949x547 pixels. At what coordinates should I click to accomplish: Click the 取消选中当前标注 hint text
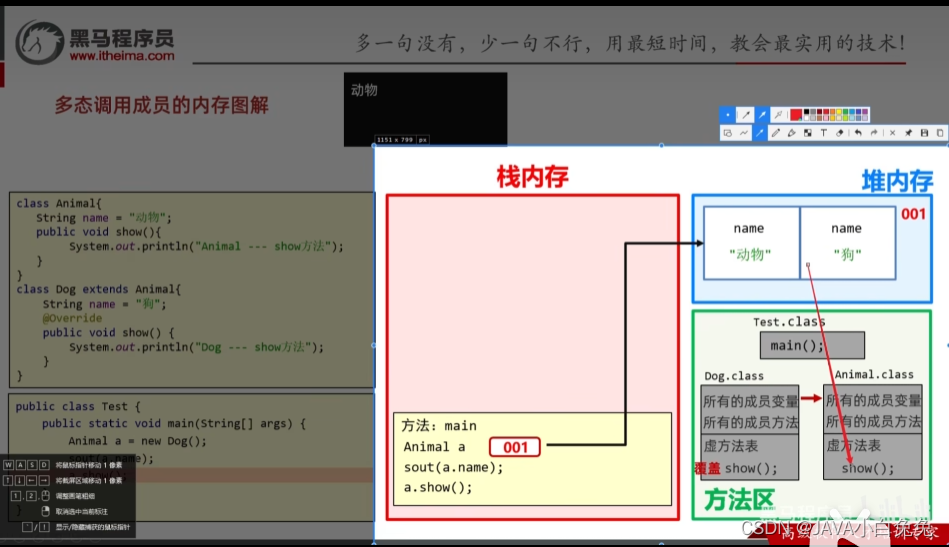point(82,511)
